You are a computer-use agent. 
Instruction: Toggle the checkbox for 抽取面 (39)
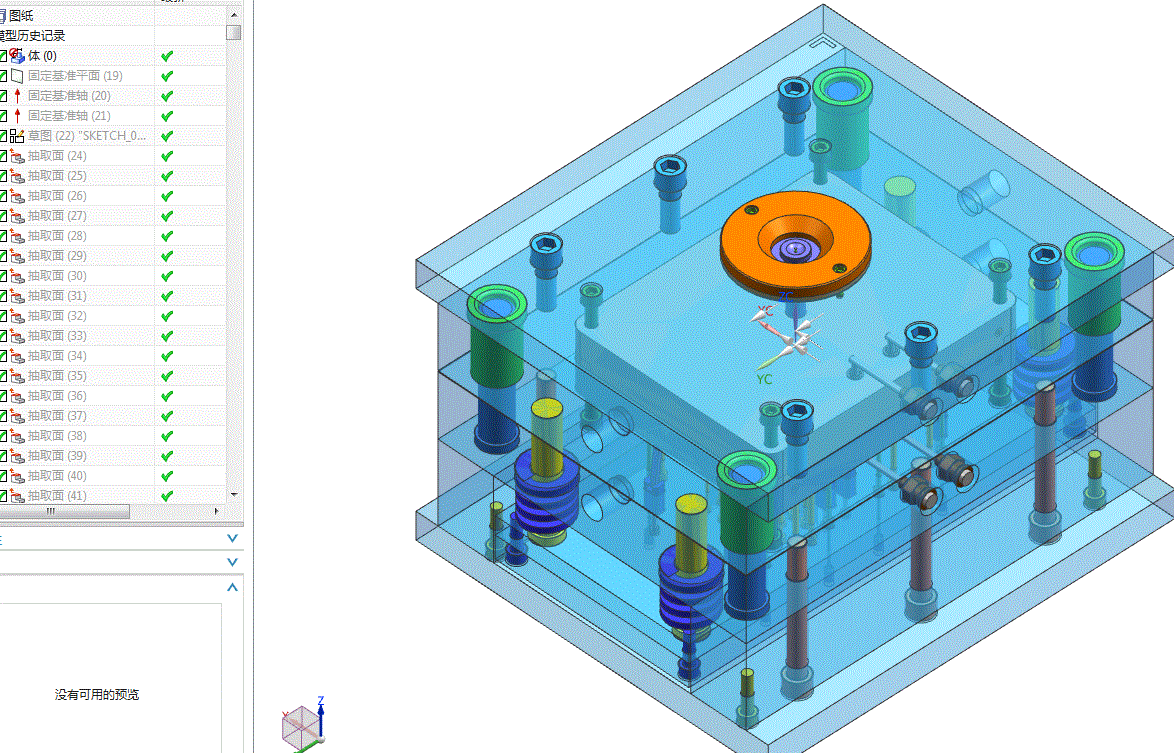pos(3,455)
